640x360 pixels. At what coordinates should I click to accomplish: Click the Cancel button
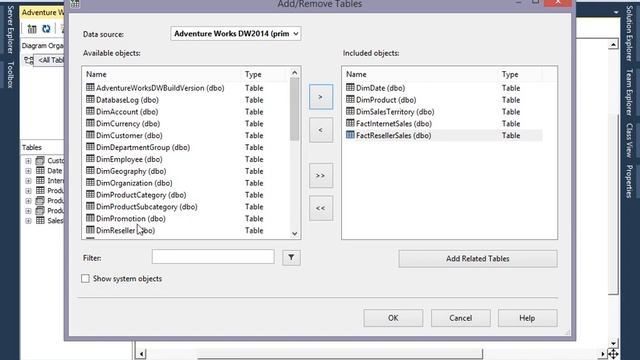click(x=460, y=318)
